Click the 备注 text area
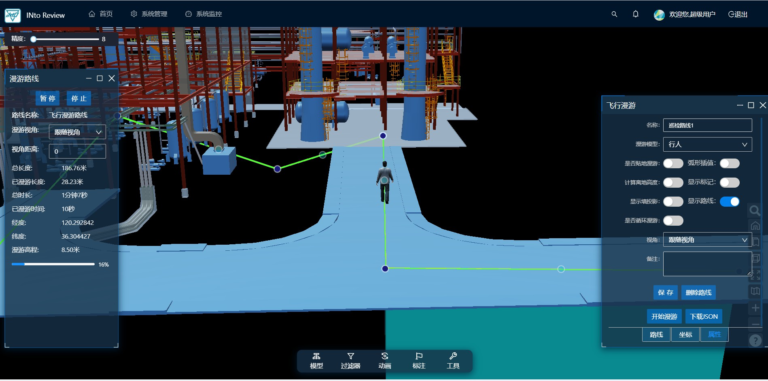 pos(707,264)
